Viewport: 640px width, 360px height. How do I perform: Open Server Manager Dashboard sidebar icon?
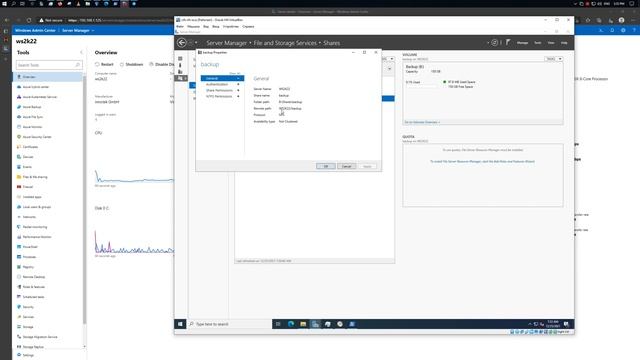pyautogui.click(x=180, y=58)
